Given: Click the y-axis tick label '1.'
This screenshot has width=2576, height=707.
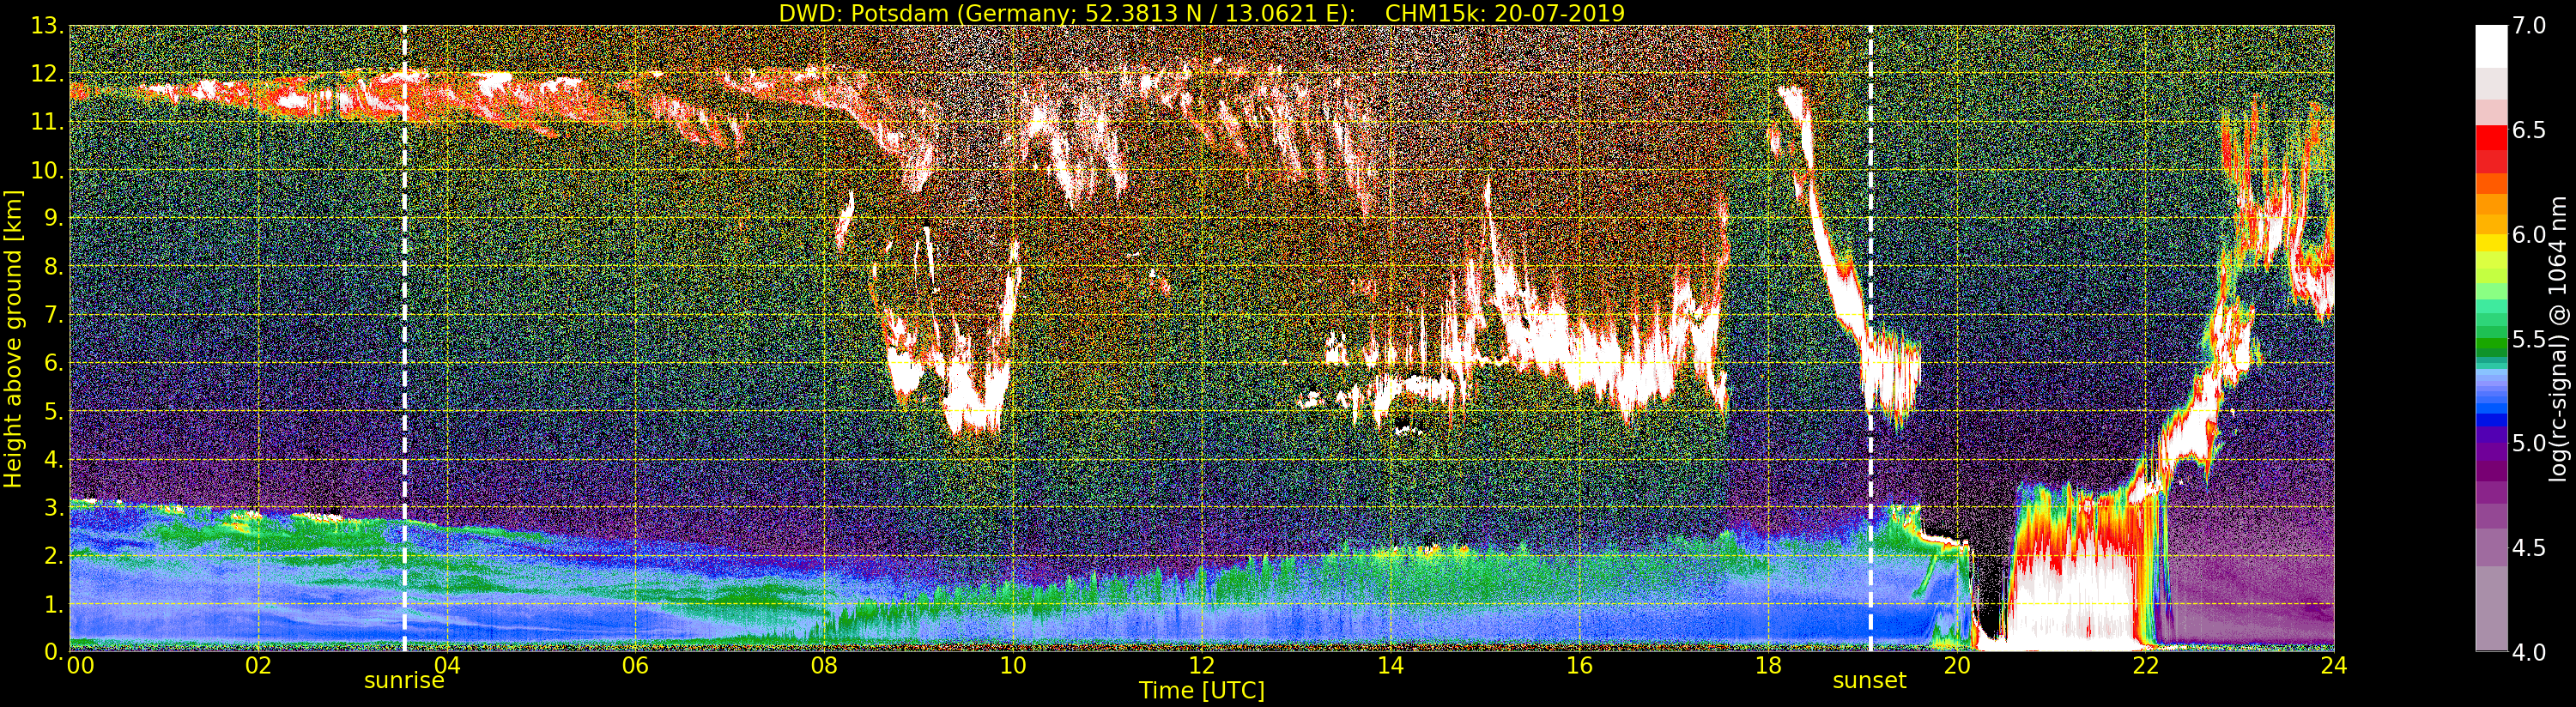Looking at the screenshot, I should pyautogui.click(x=53, y=604).
